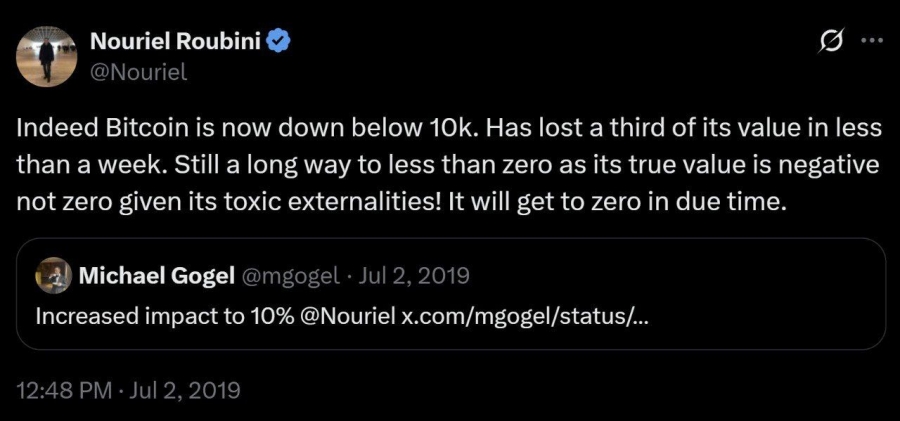The height and width of the screenshot is (421, 900).
Task: Click the tweet timestamp 12:48 PM
Action: [65, 391]
